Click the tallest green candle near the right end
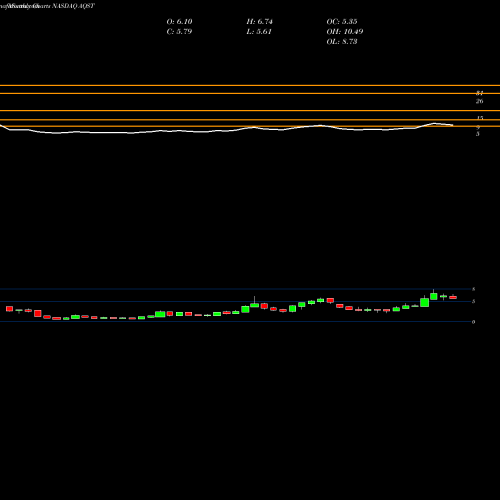Viewport: 500px width, 500px height. click(424, 302)
